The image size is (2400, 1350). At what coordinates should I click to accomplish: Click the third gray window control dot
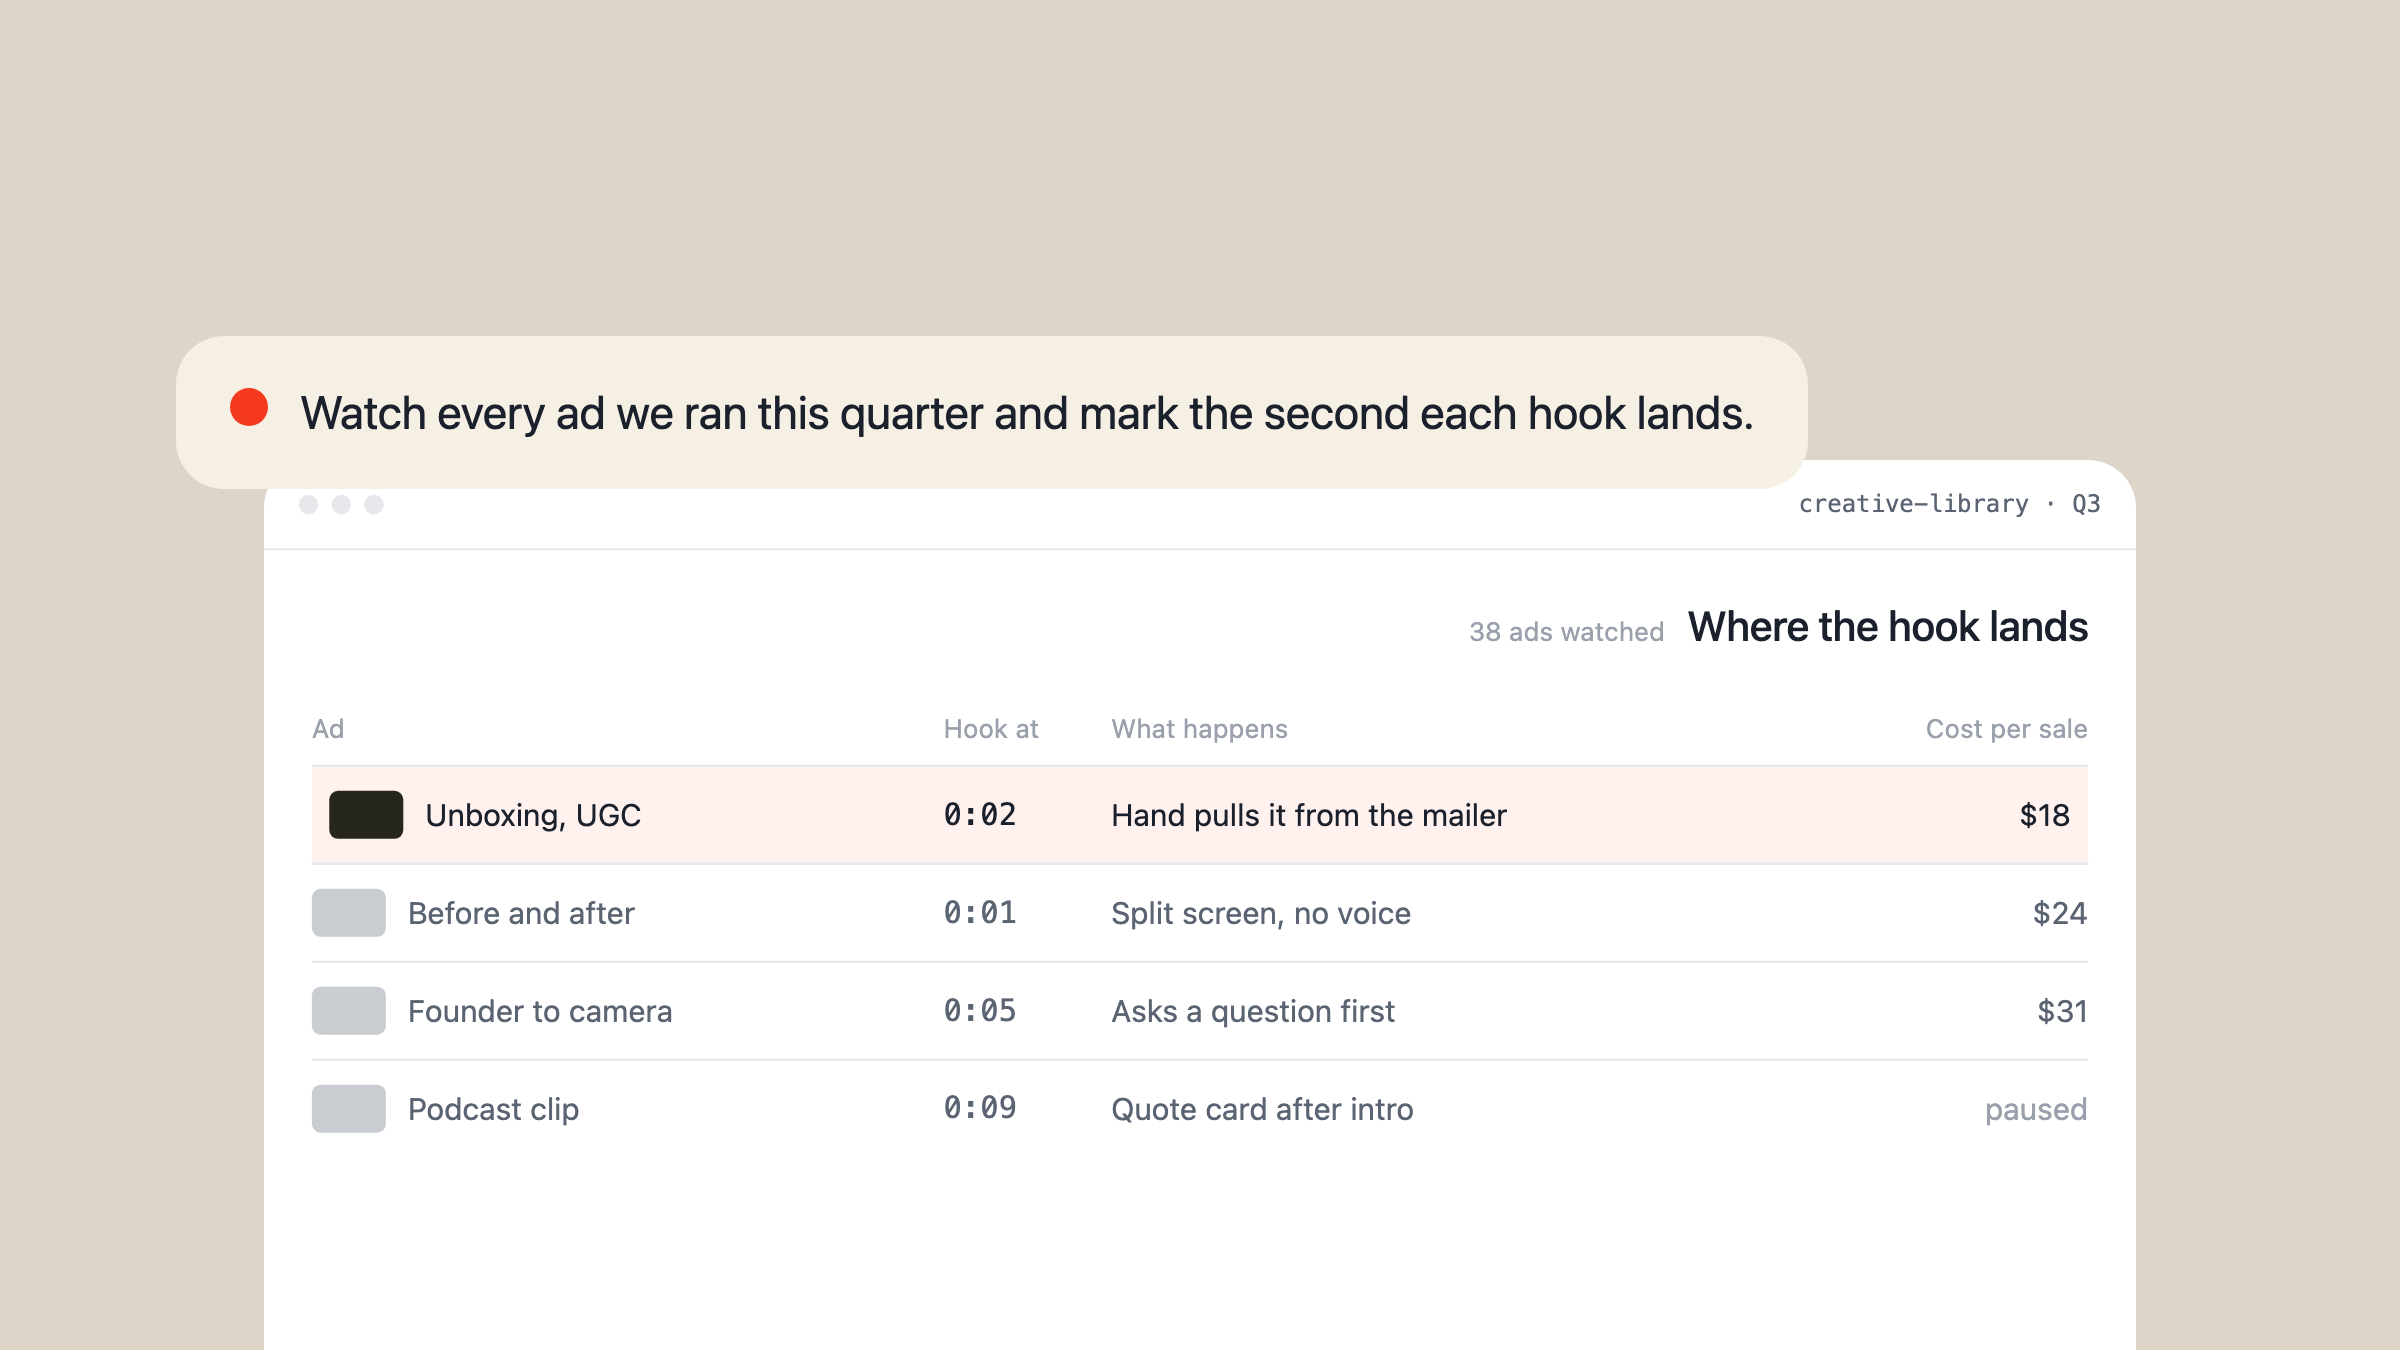[374, 504]
